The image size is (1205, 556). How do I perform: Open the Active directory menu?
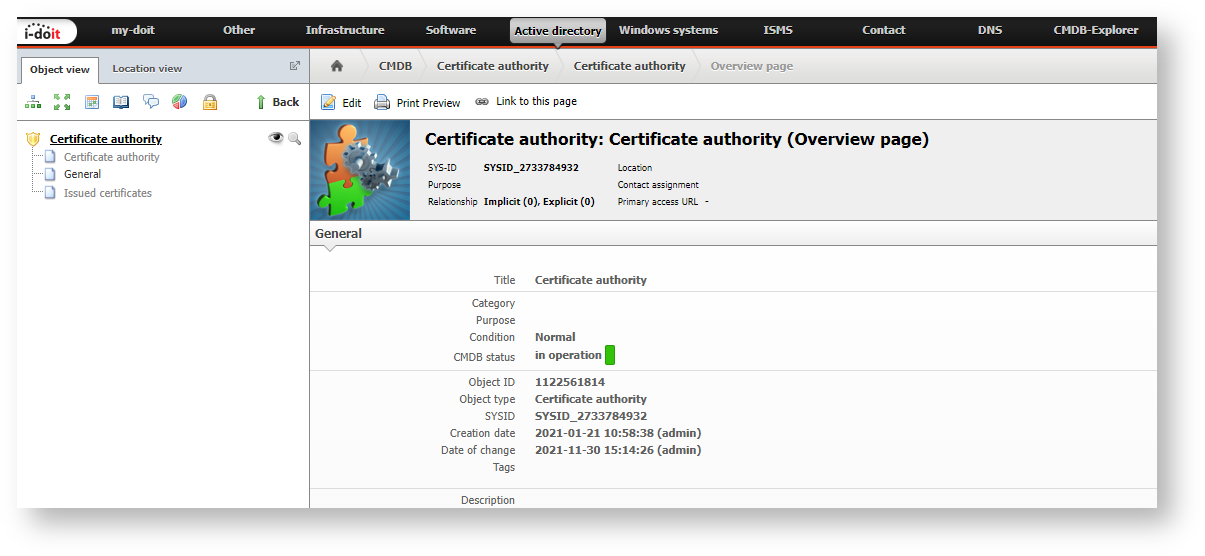pos(558,31)
